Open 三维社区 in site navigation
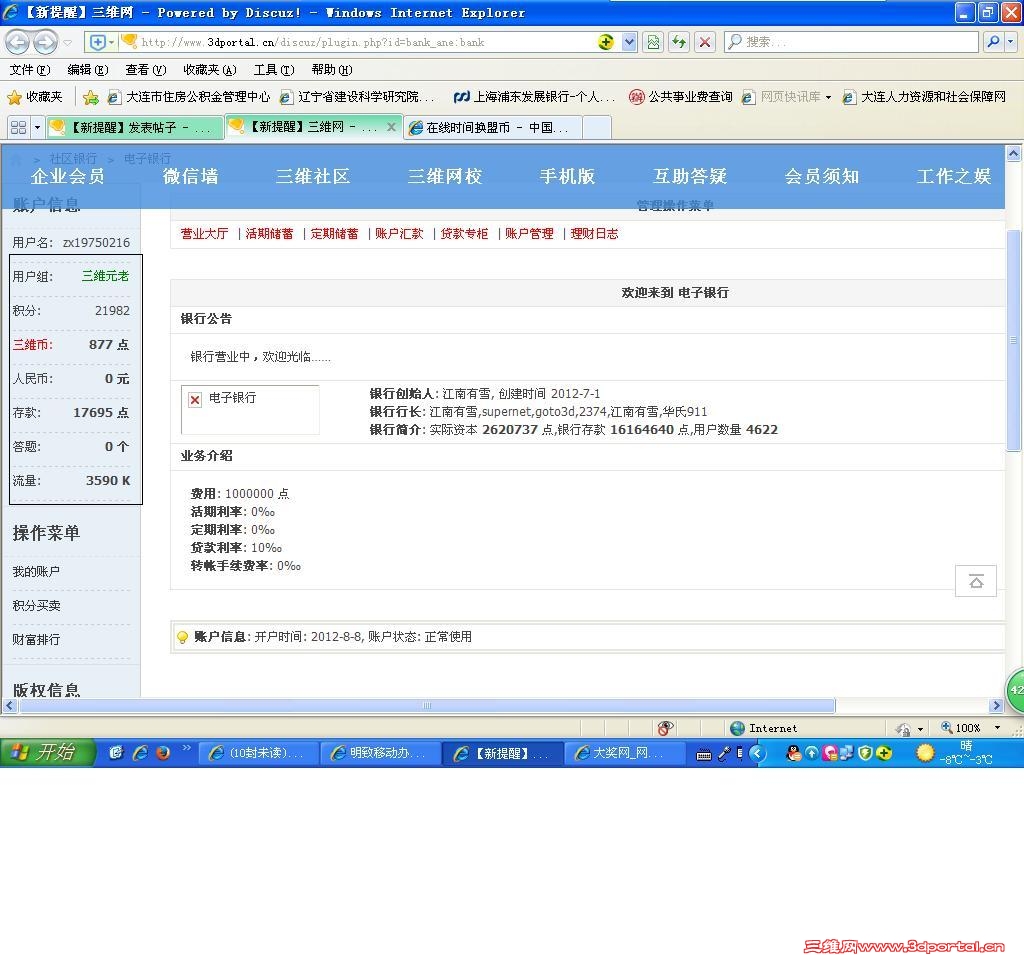This screenshot has height=960, width=1024. [x=313, y=176]
